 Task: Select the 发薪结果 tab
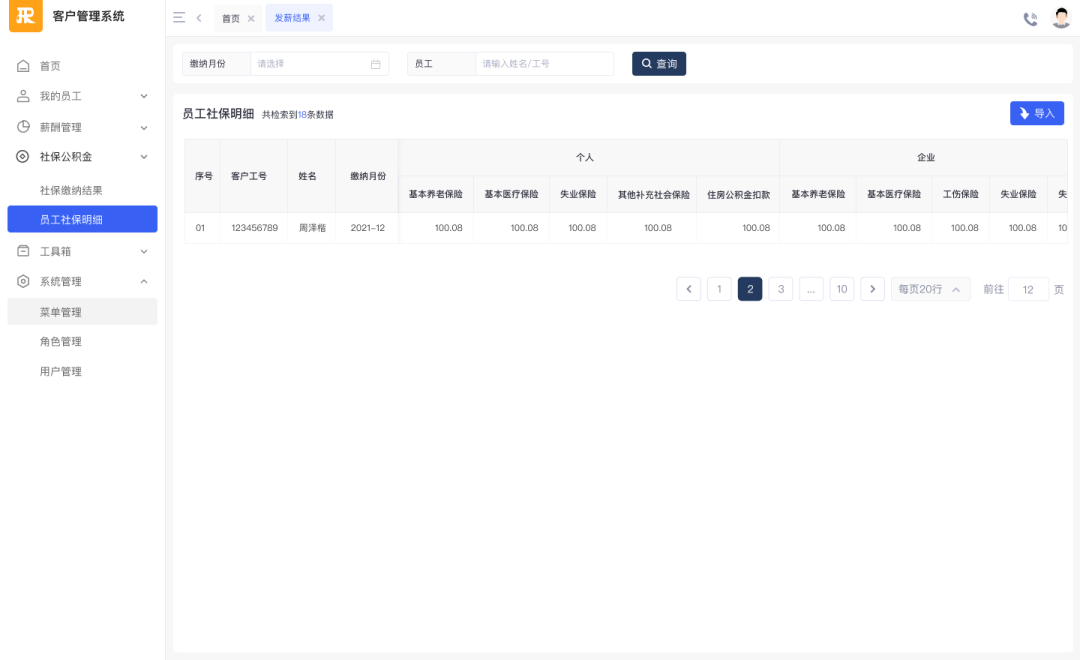pos(293,17)
